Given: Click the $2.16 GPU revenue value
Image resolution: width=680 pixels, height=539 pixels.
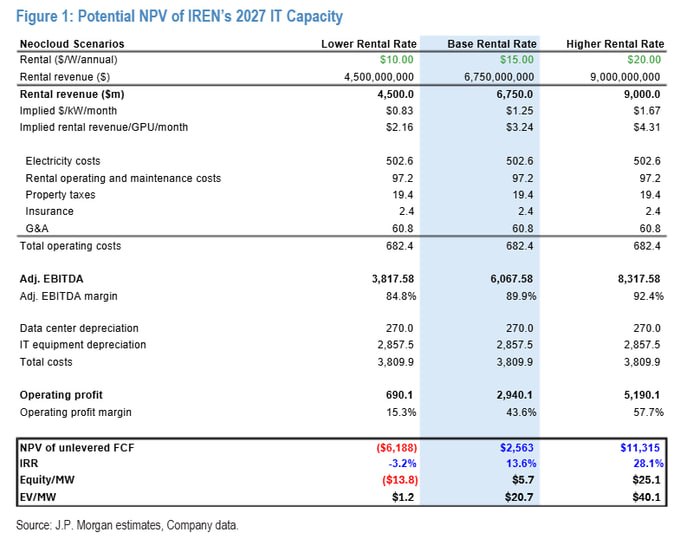Looking at the screenshot, I should click(x=399, y=127).
